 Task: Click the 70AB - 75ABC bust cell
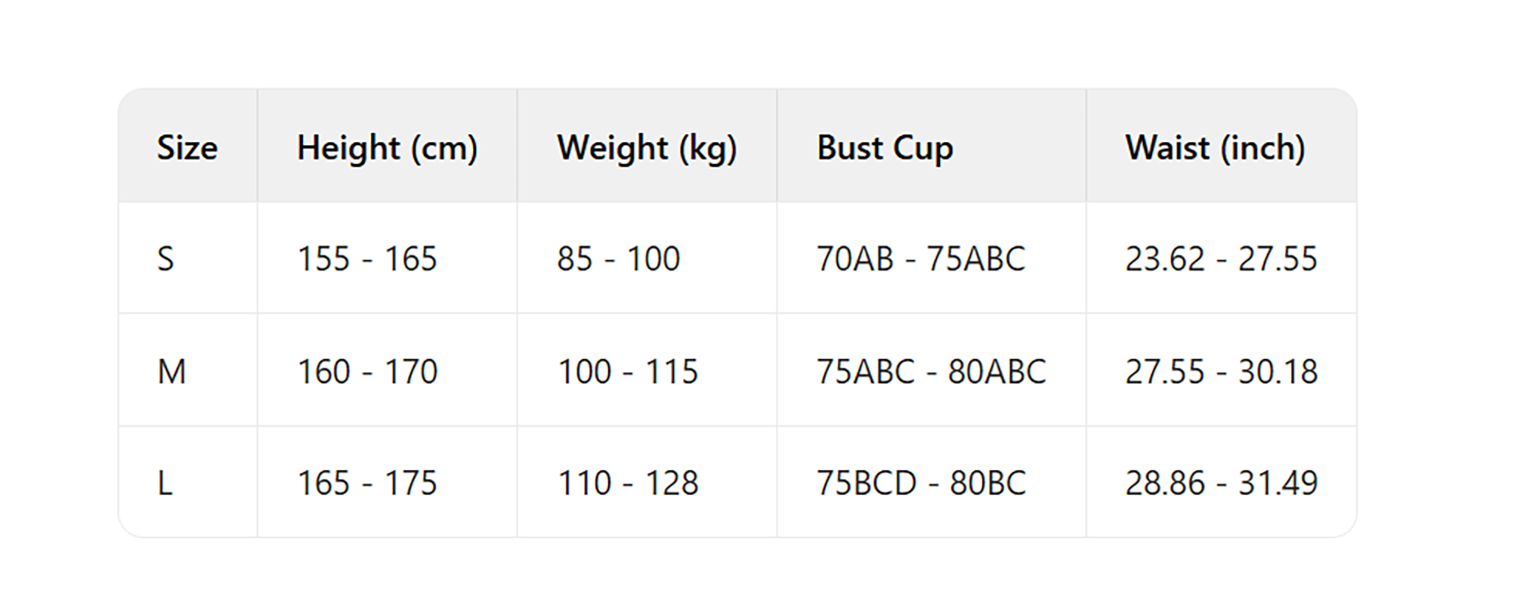932,258
